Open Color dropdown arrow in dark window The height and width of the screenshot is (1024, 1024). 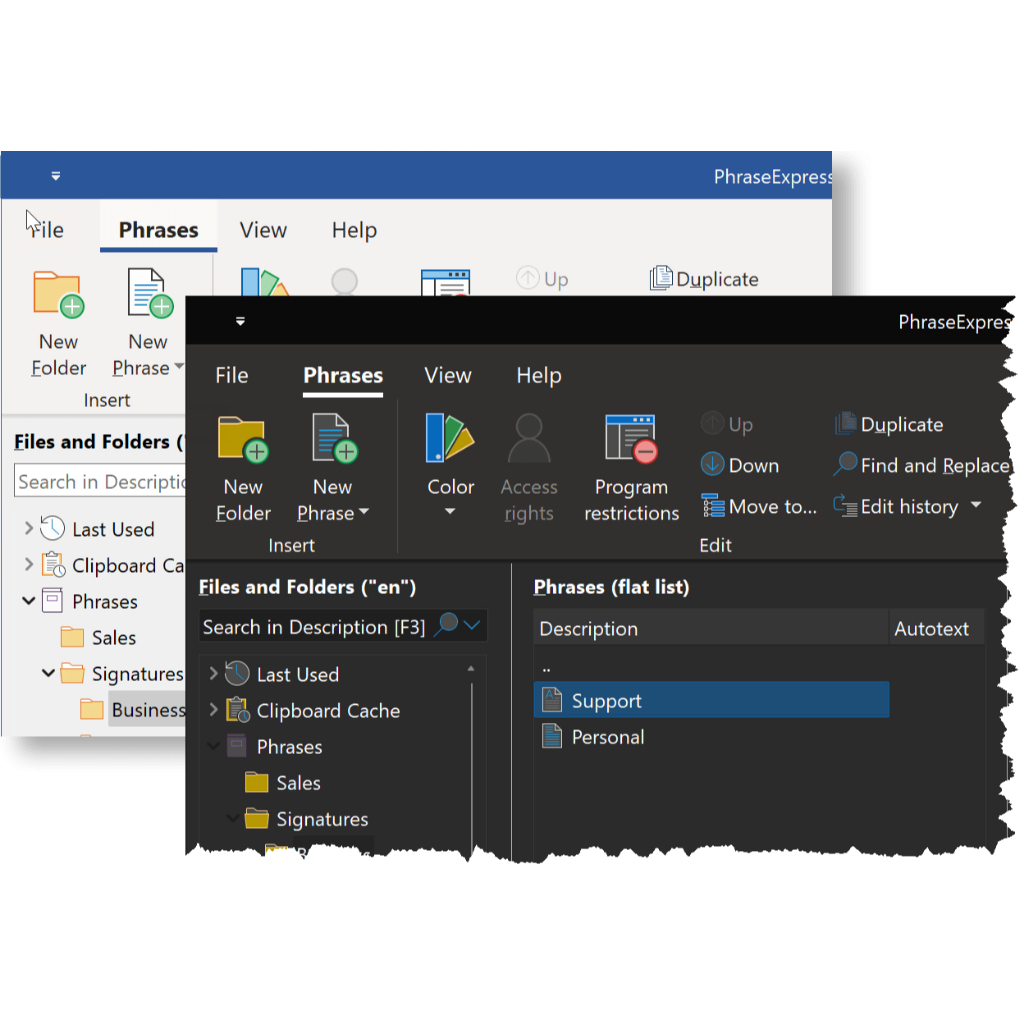click(450, 511)
